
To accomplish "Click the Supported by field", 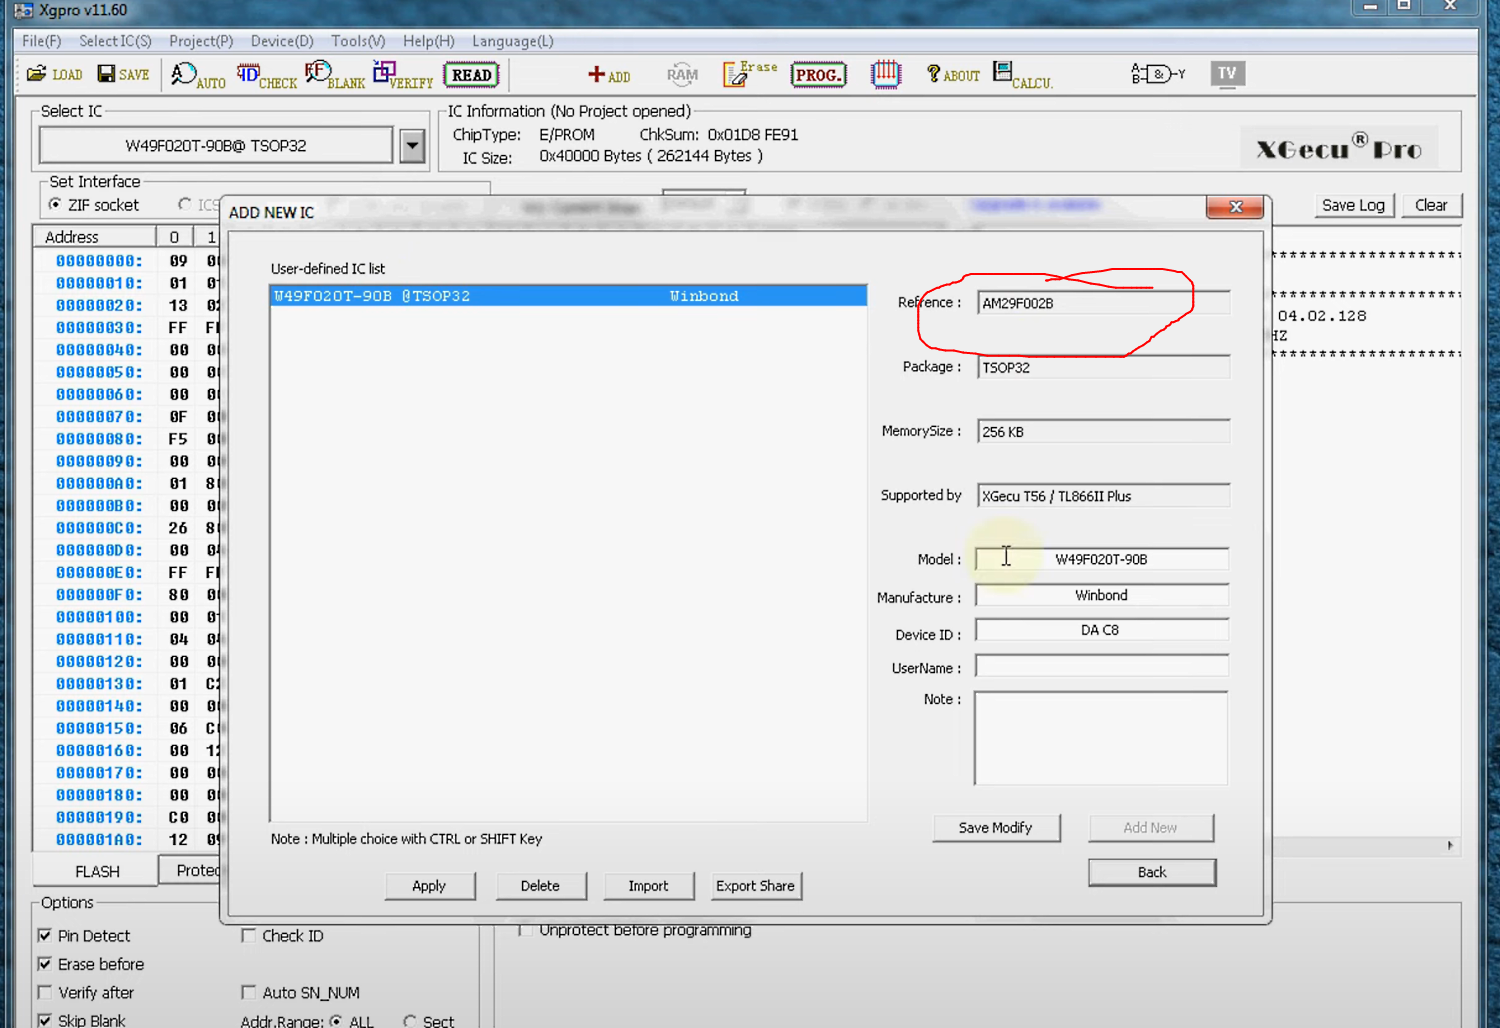I will coord(1103,496).
